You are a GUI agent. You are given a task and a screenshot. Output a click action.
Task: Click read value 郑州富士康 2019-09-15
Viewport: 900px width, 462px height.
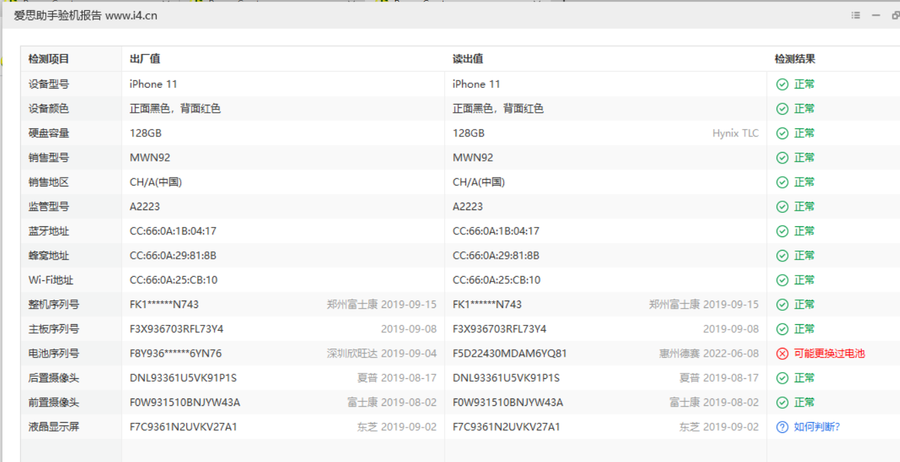704,304
